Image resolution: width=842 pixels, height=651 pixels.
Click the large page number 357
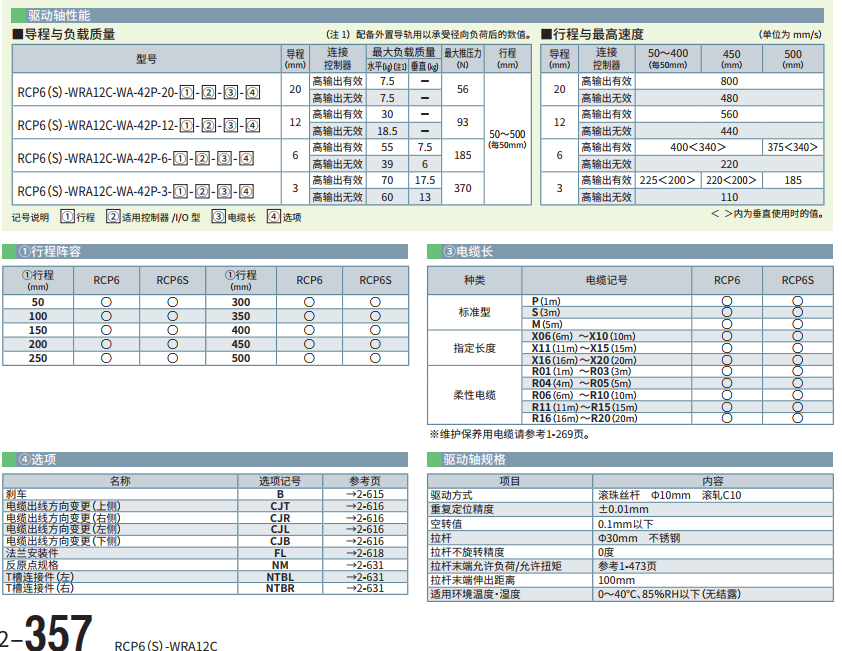pyautogui.click(x=58, y=632)
